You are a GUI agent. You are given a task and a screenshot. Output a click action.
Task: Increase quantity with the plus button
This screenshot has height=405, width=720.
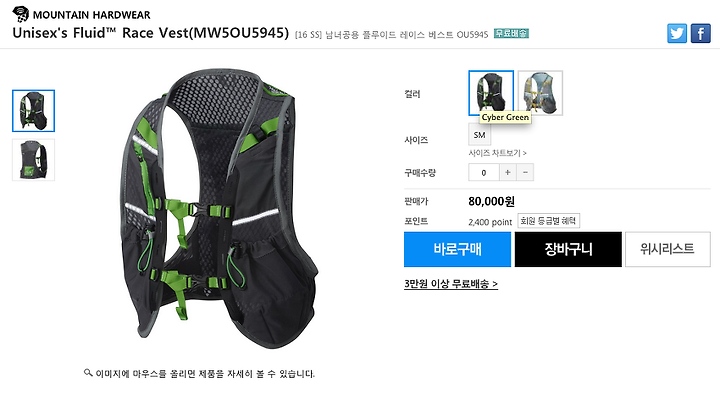[507, 173]
